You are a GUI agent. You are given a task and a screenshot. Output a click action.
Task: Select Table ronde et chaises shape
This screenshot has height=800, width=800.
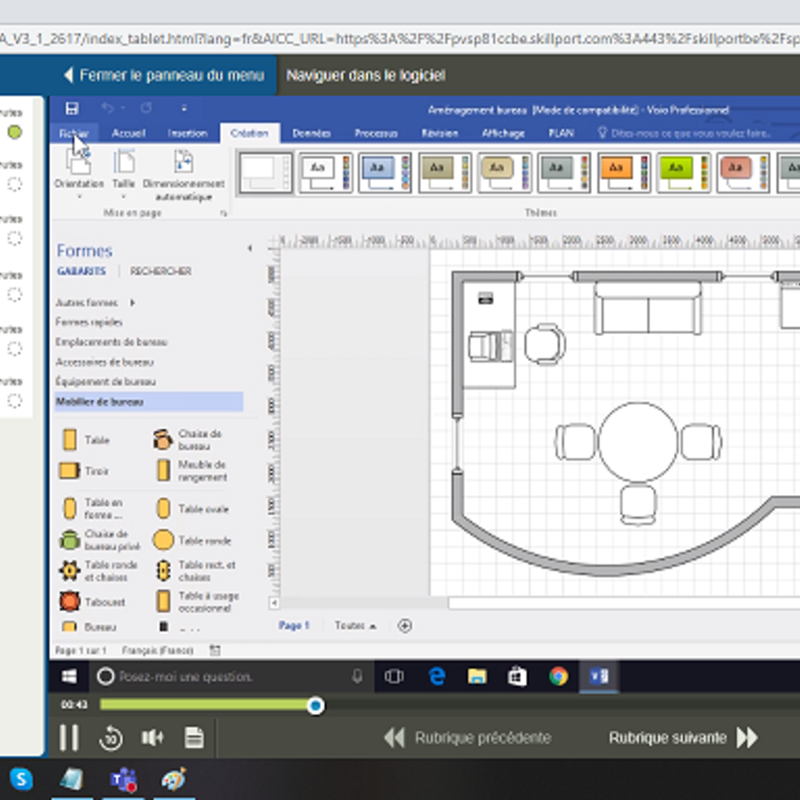coord(98,571)
